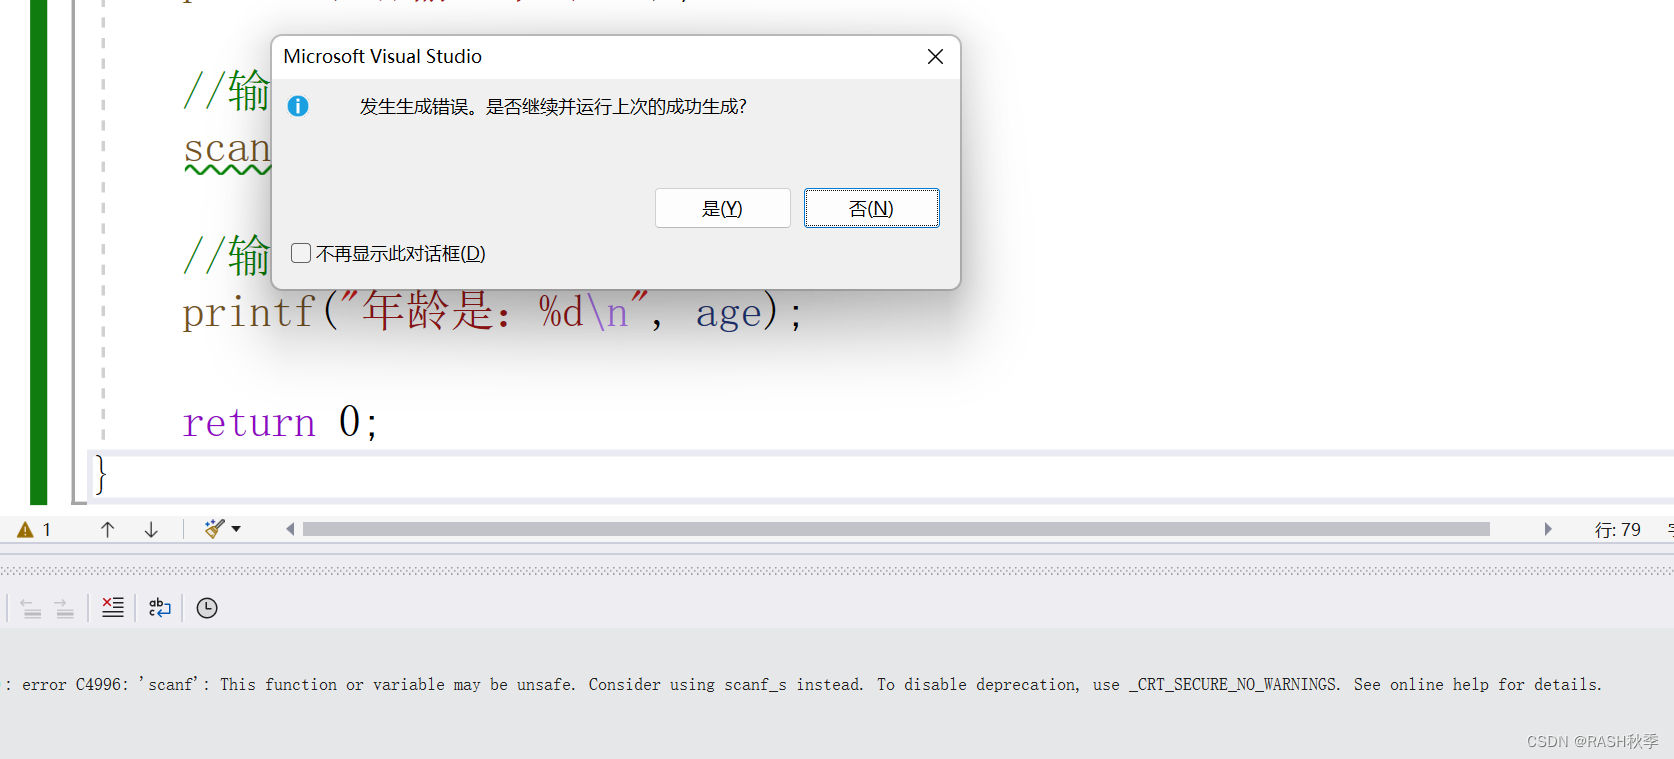Click the blue information icon in the dialog

pyautogui.click(x=298, y=106)
